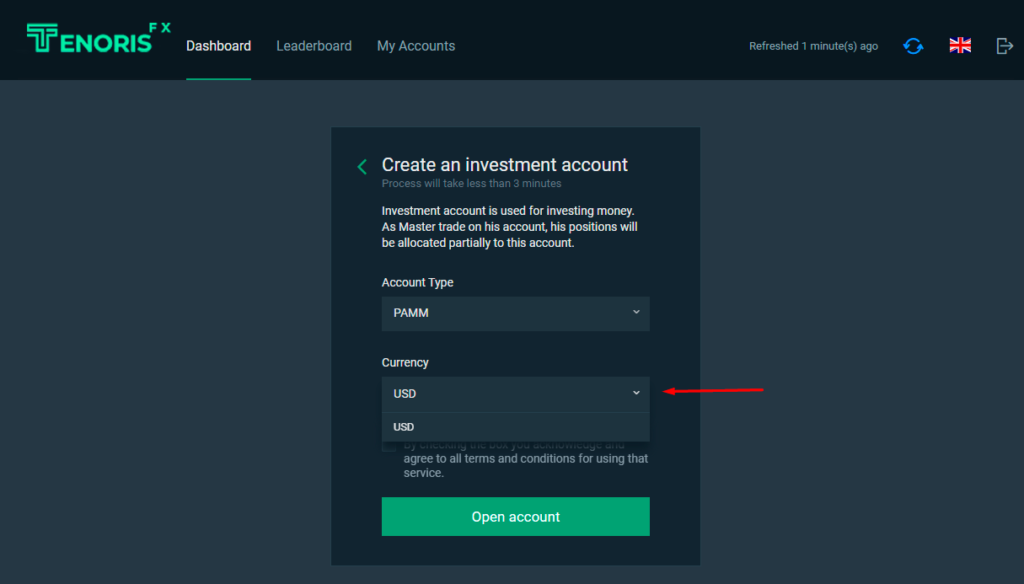Tick the terms acknowledgement checkbox
This screenshot has width=1024, height=584.
(x=389, y=446)
